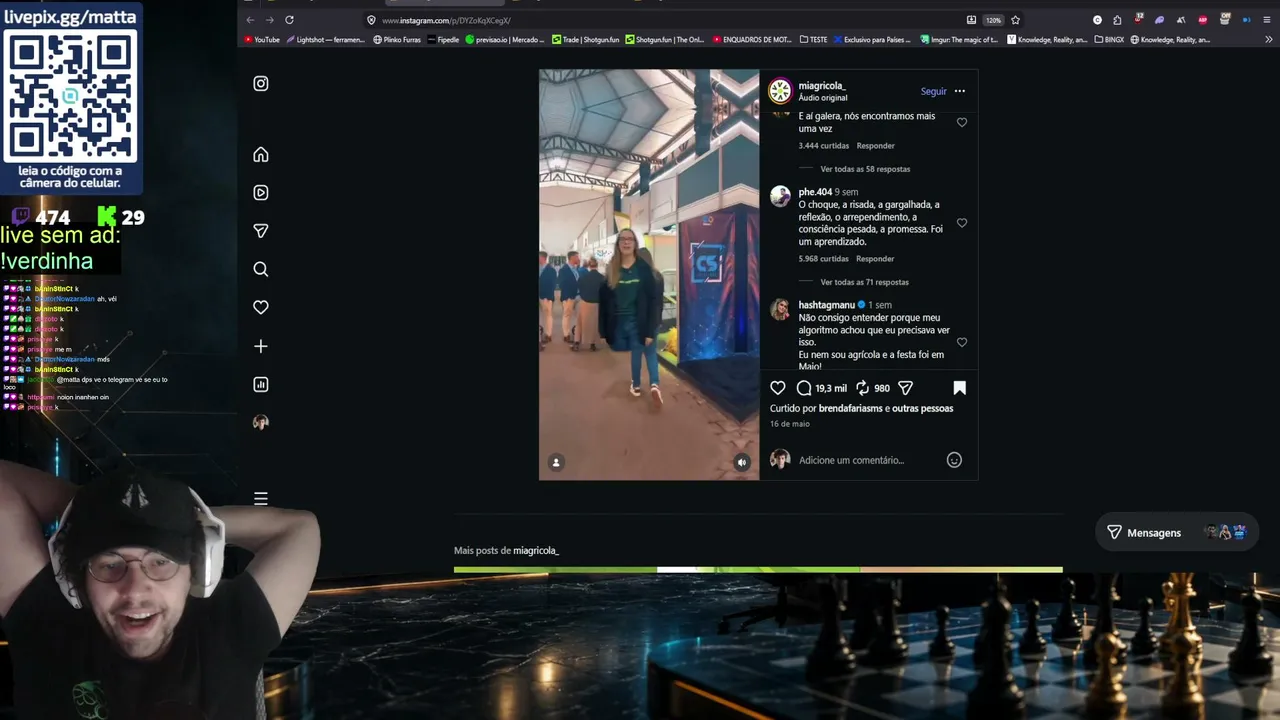The image size is (1280, 720).
Task: Open the YouTube bookmark
Action: pos(262,40)
